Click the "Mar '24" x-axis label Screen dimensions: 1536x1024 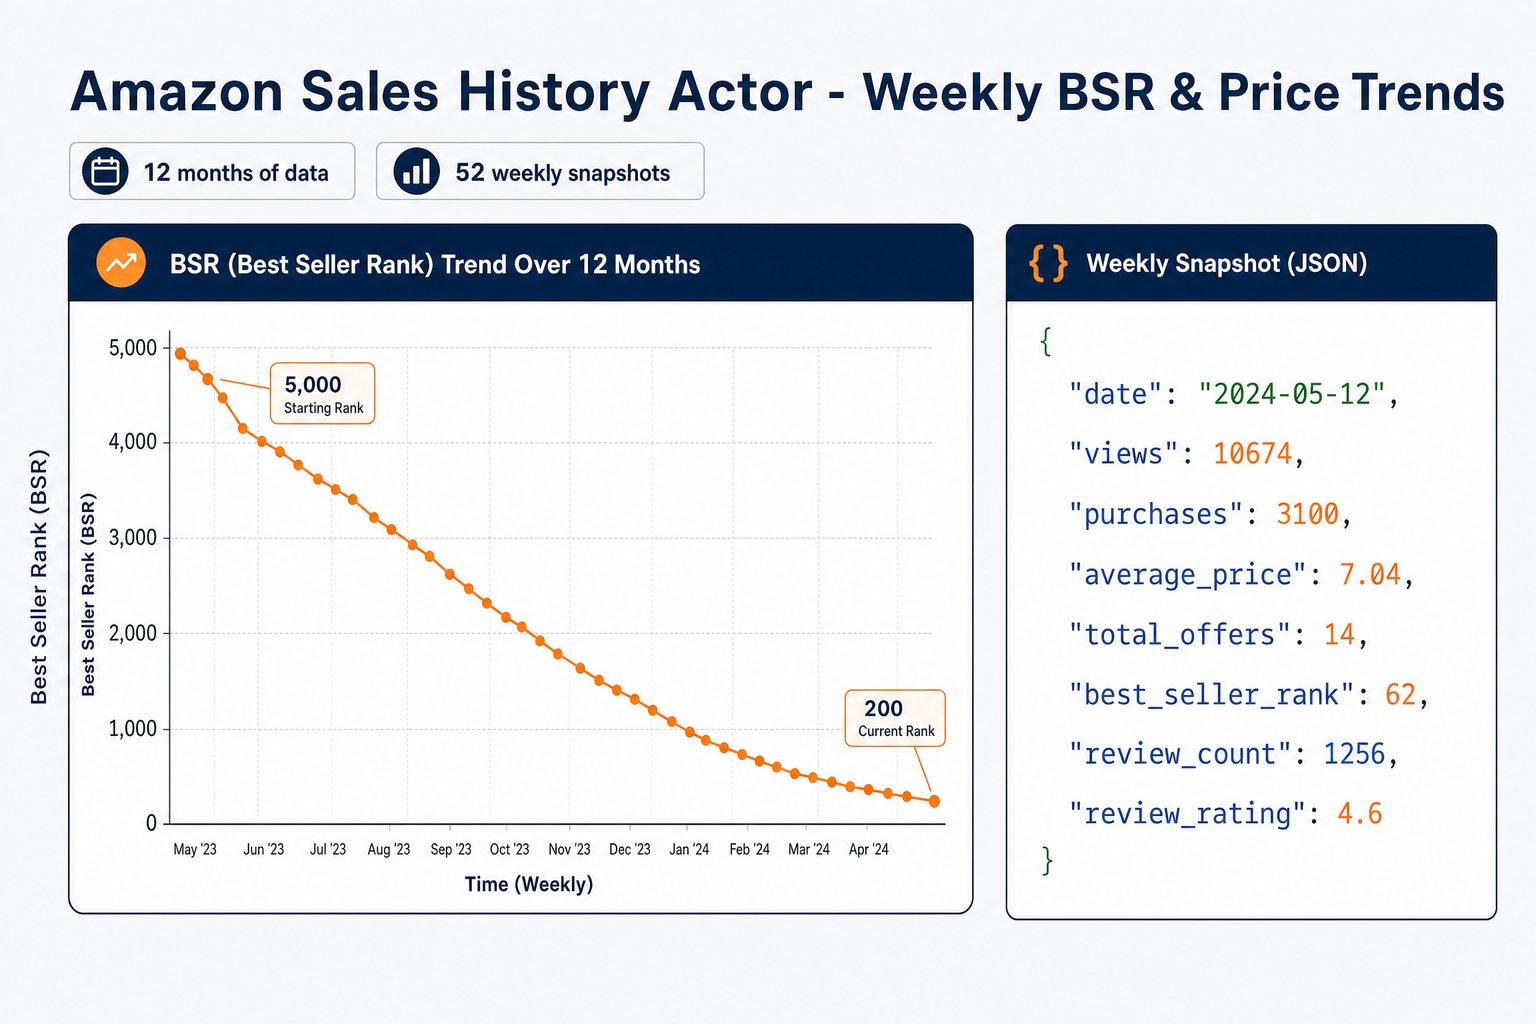[809, 849]
